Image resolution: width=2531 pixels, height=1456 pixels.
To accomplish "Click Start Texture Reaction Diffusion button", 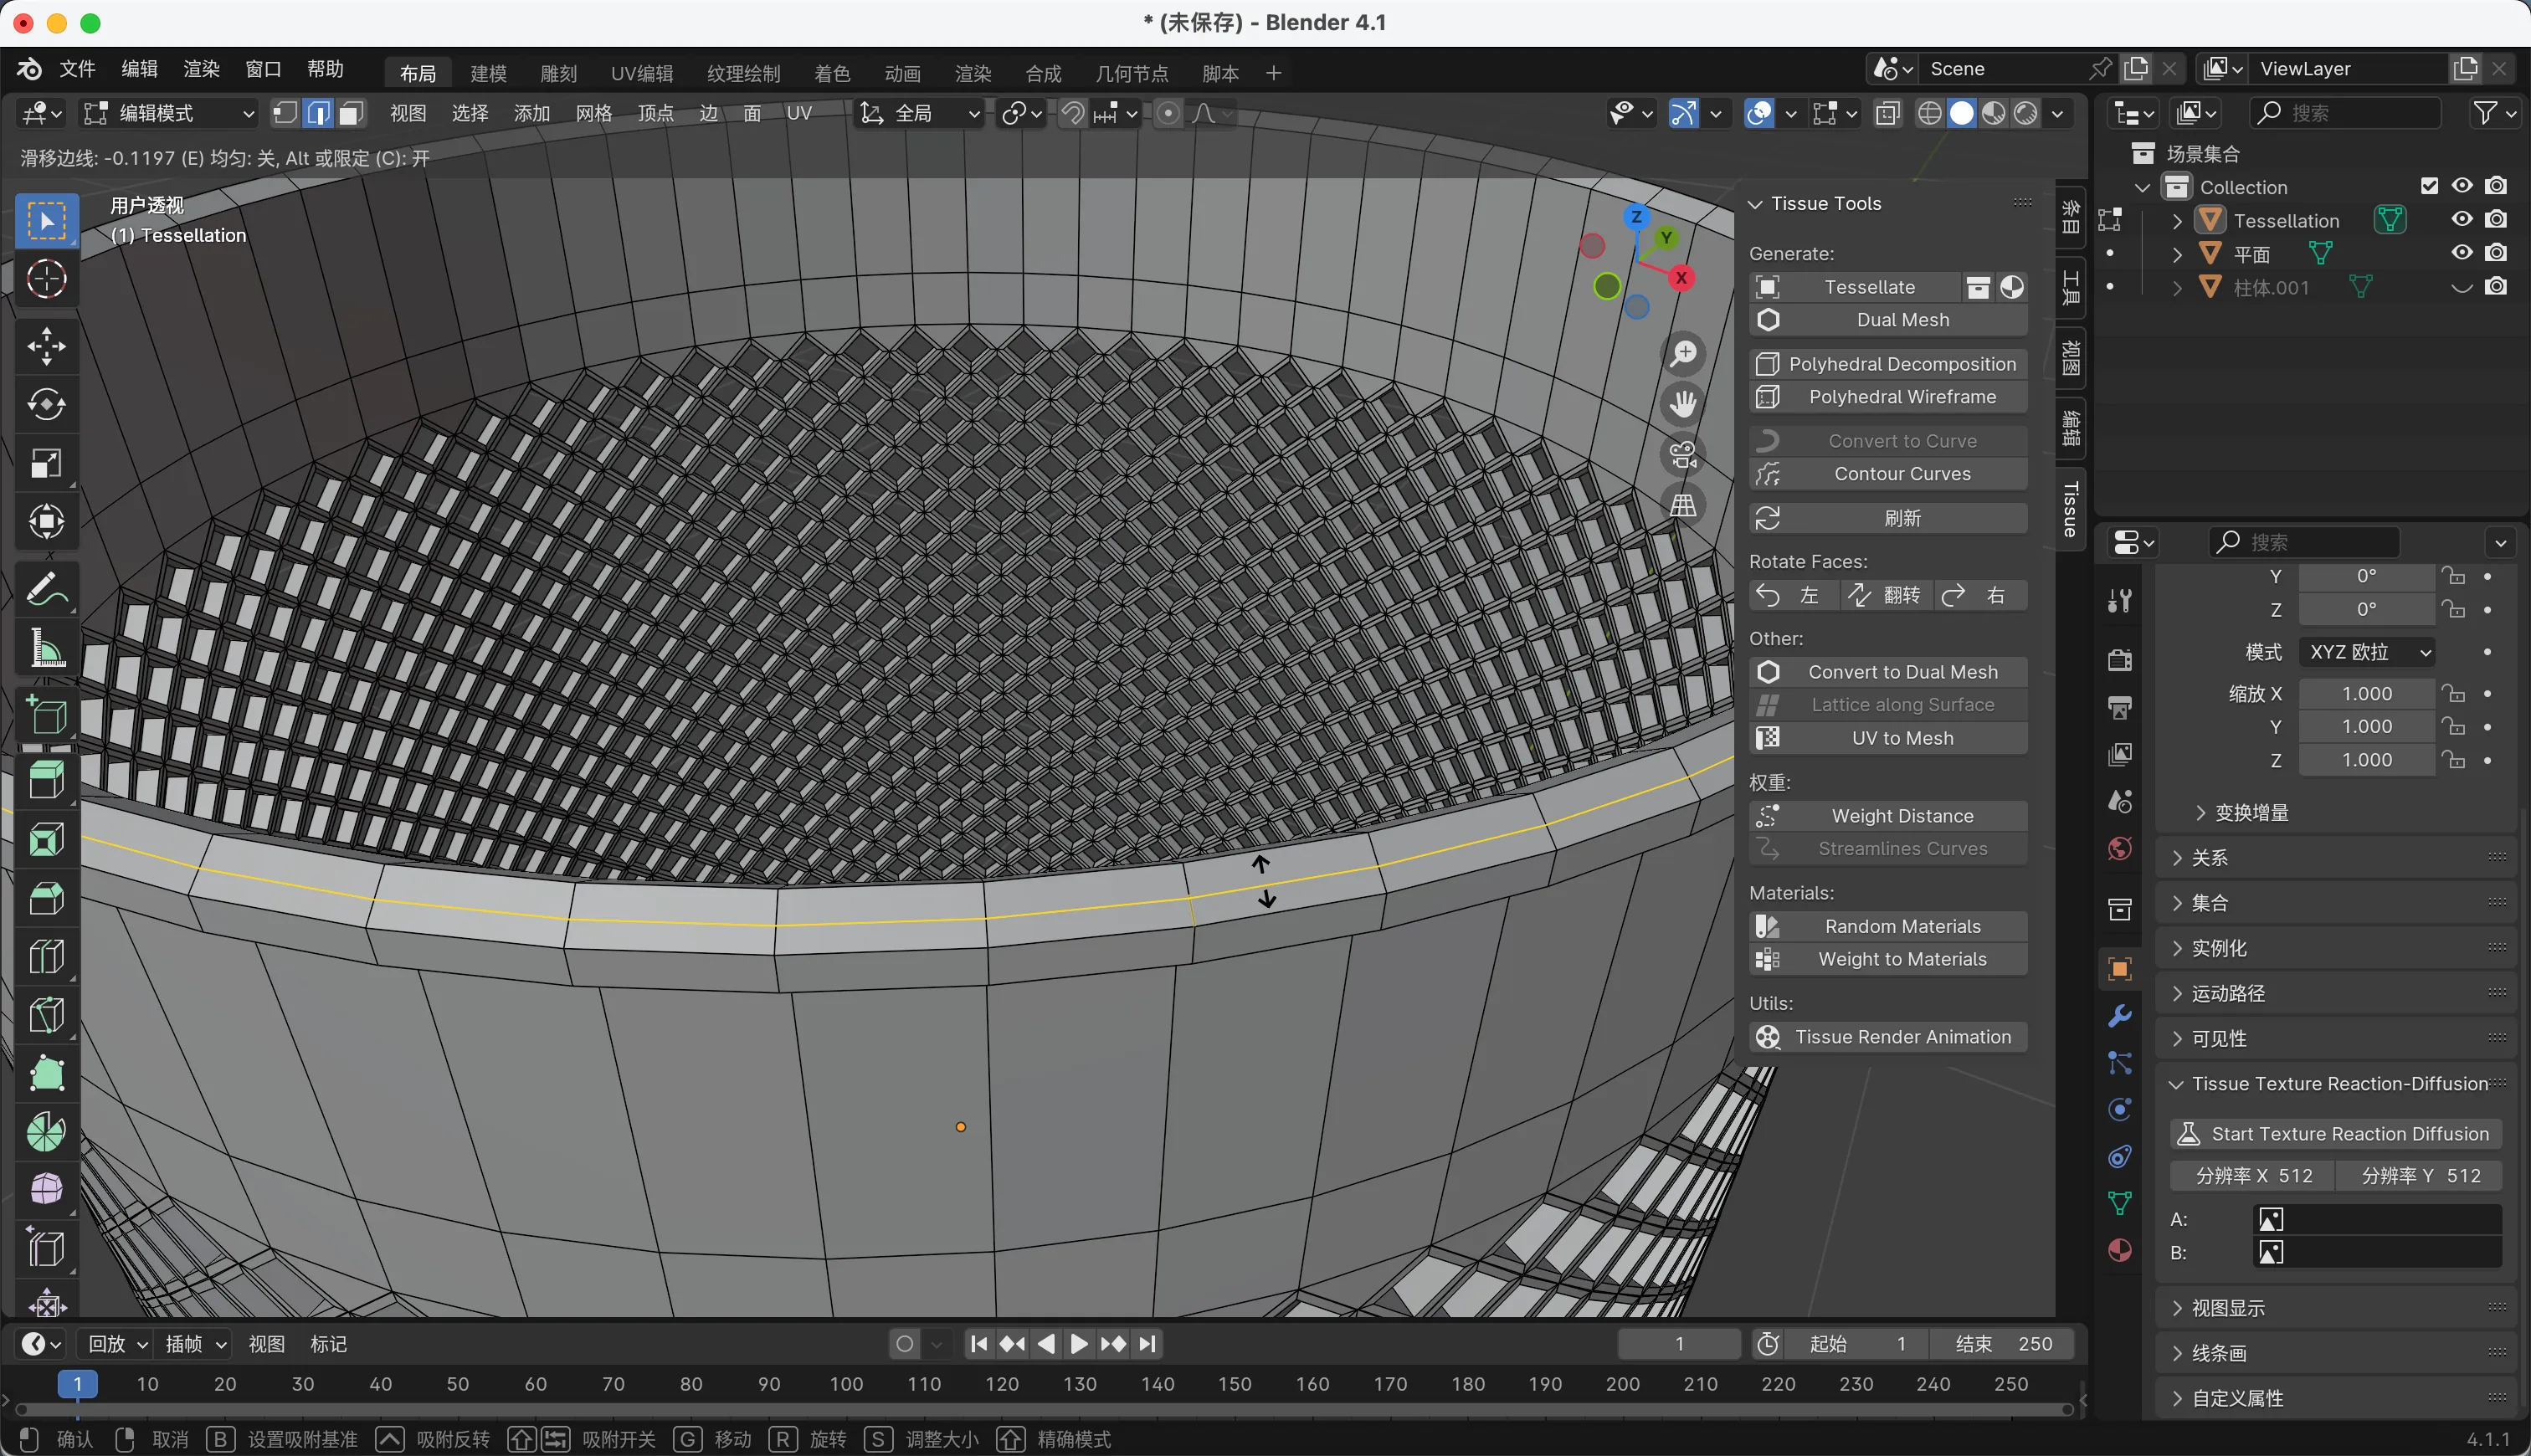I will click(2335, 1133).
